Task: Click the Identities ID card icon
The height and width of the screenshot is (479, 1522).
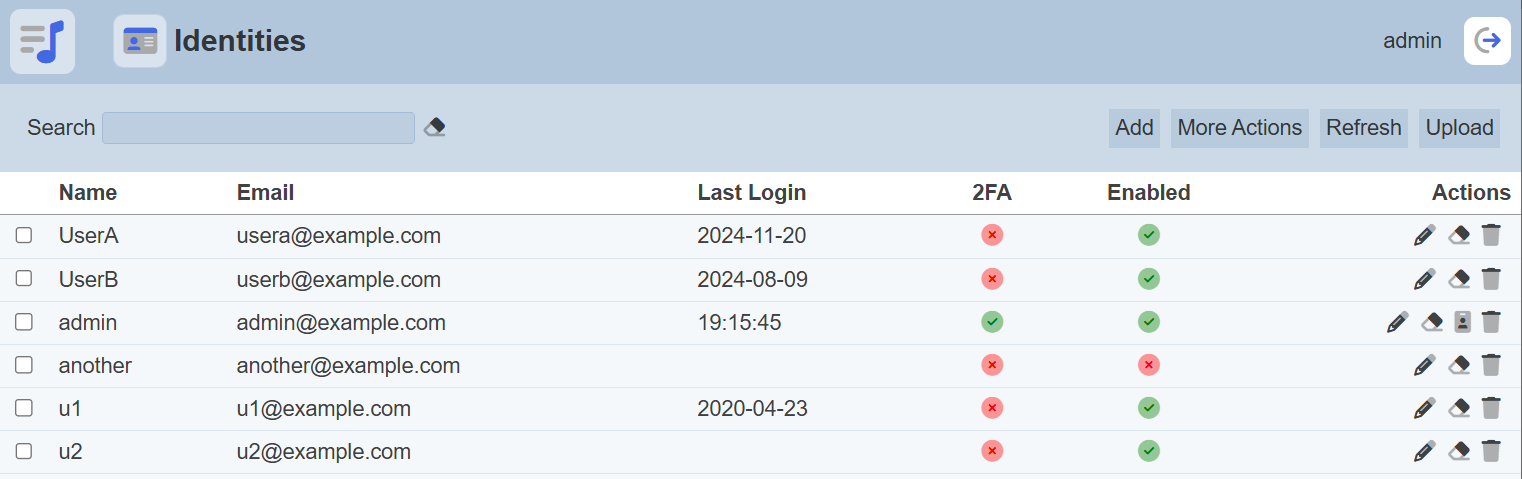Action: tap(140, 41)
